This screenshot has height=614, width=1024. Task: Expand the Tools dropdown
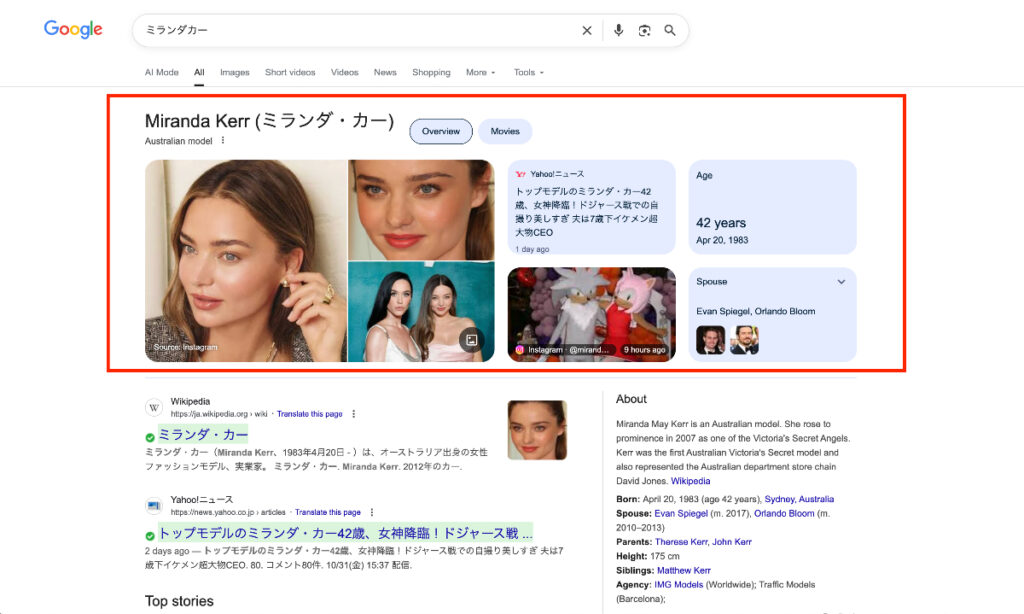[x=527, y=72]
